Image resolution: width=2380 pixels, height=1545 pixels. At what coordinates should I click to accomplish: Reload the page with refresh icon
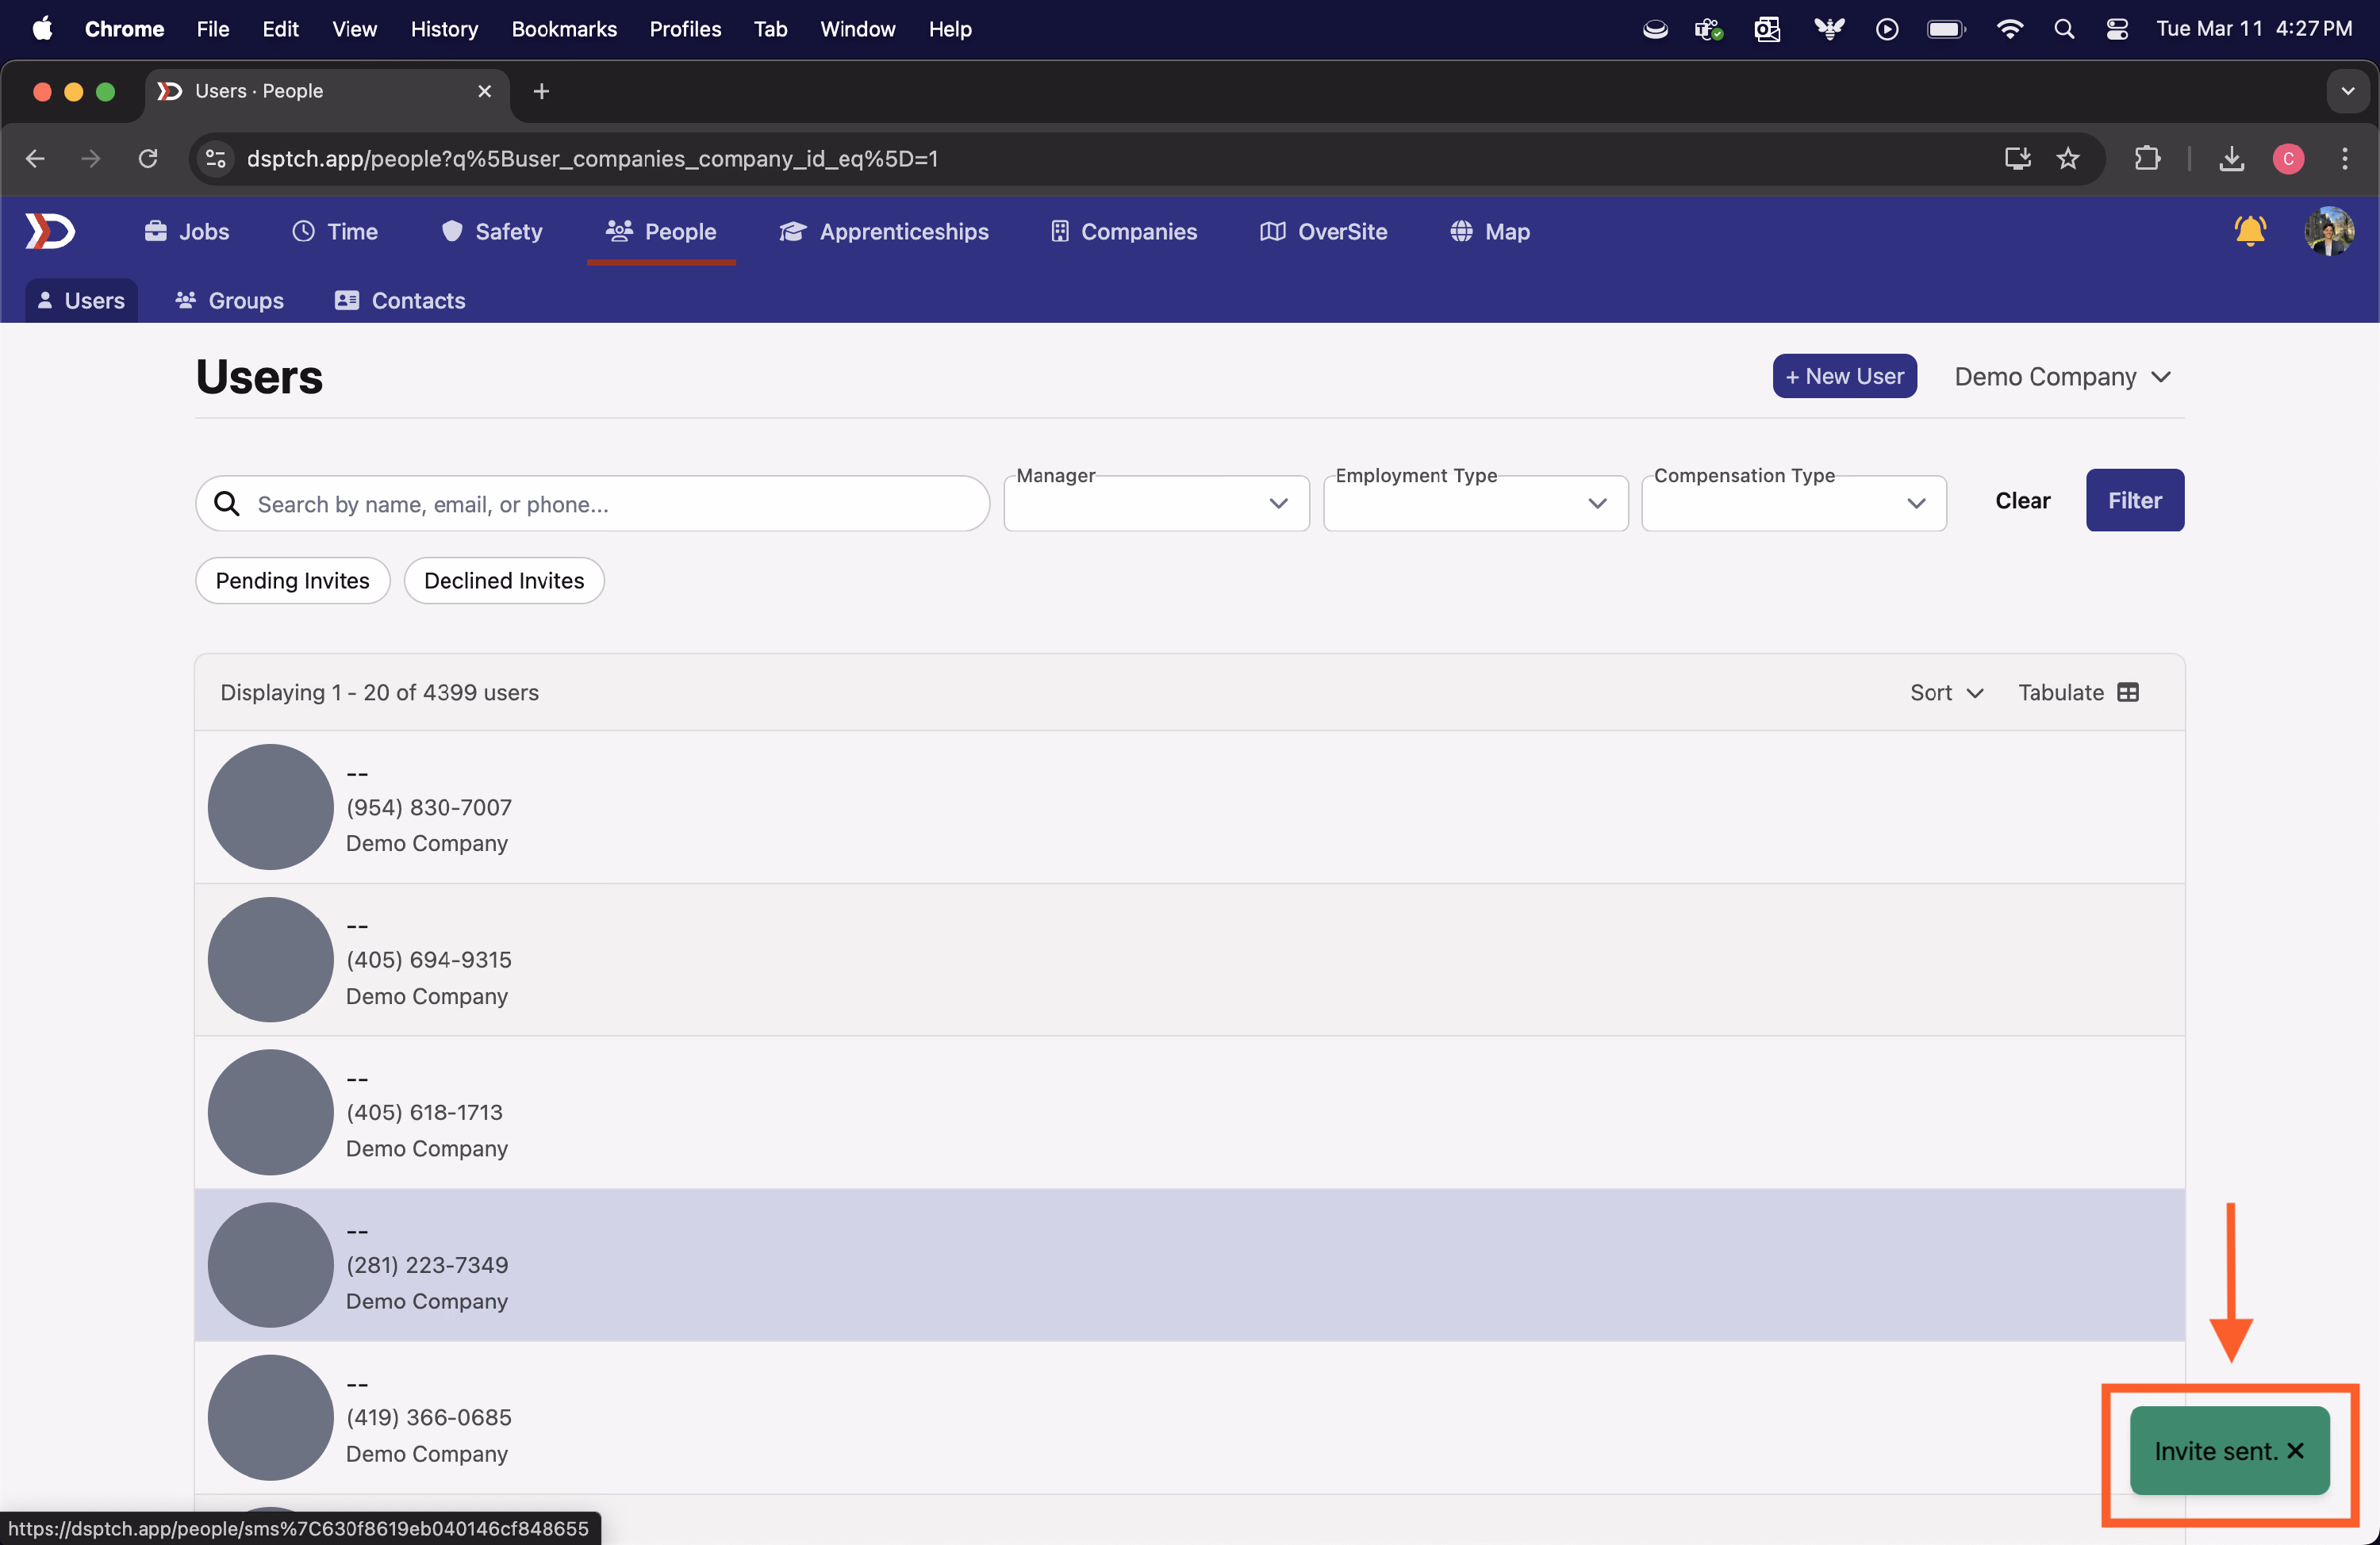coord(148,158)
